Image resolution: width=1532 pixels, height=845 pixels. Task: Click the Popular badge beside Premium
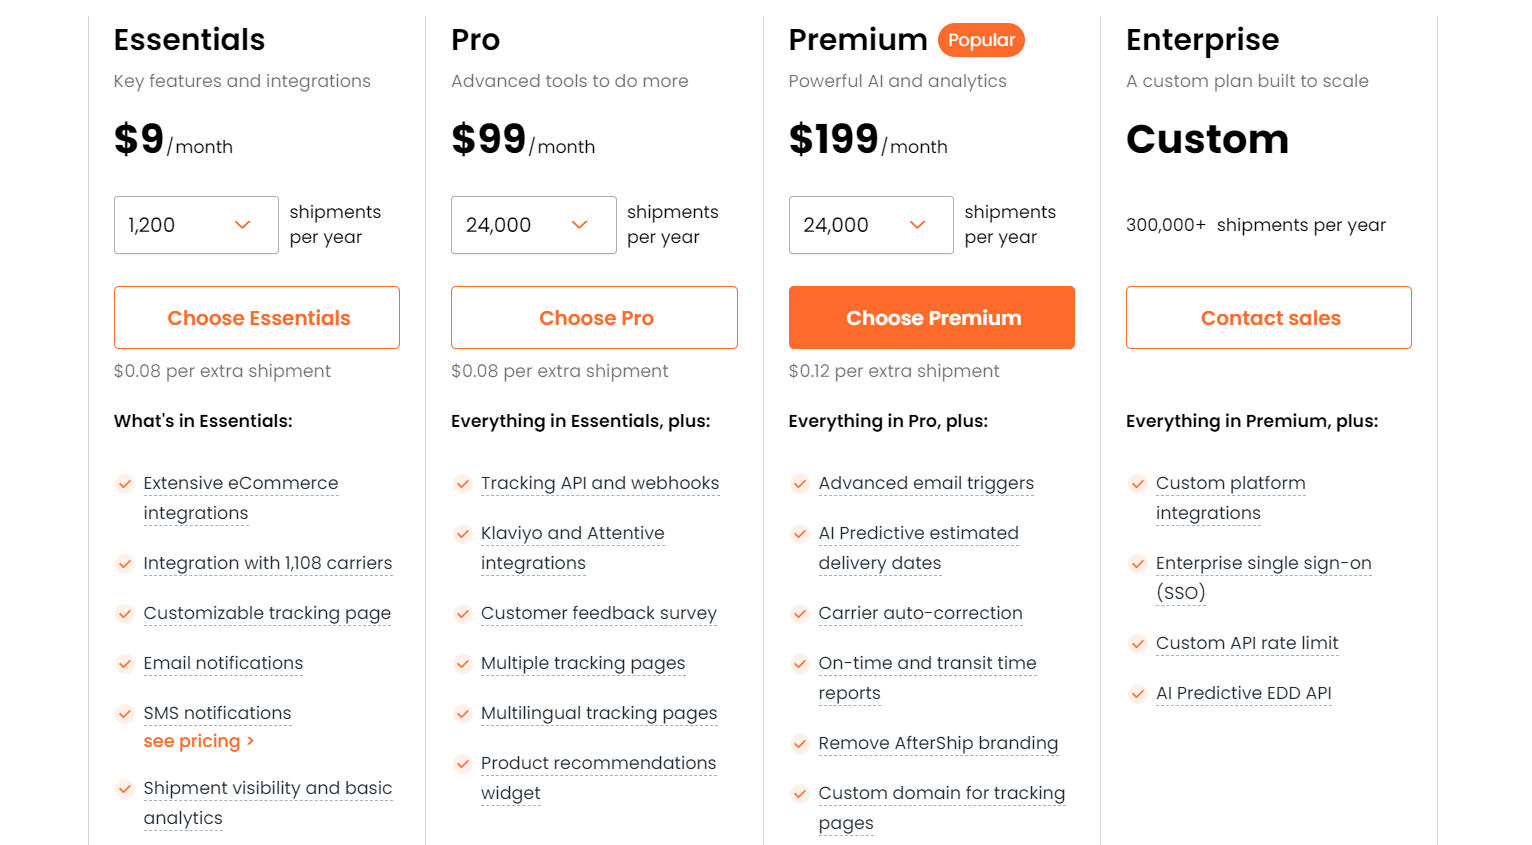(981, 40)
